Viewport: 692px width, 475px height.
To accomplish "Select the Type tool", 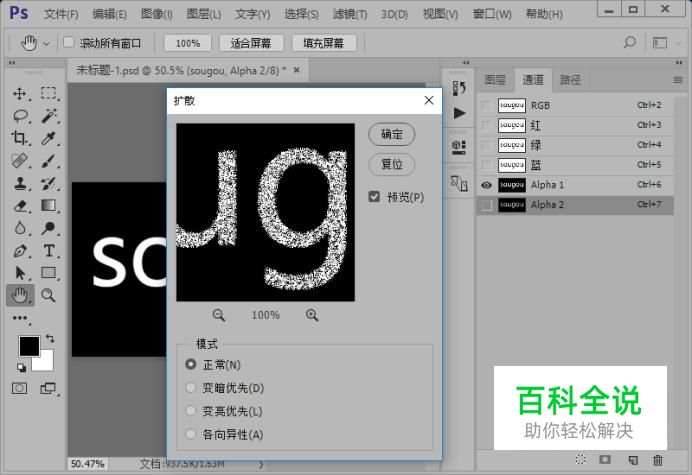I will pos(49,251).
